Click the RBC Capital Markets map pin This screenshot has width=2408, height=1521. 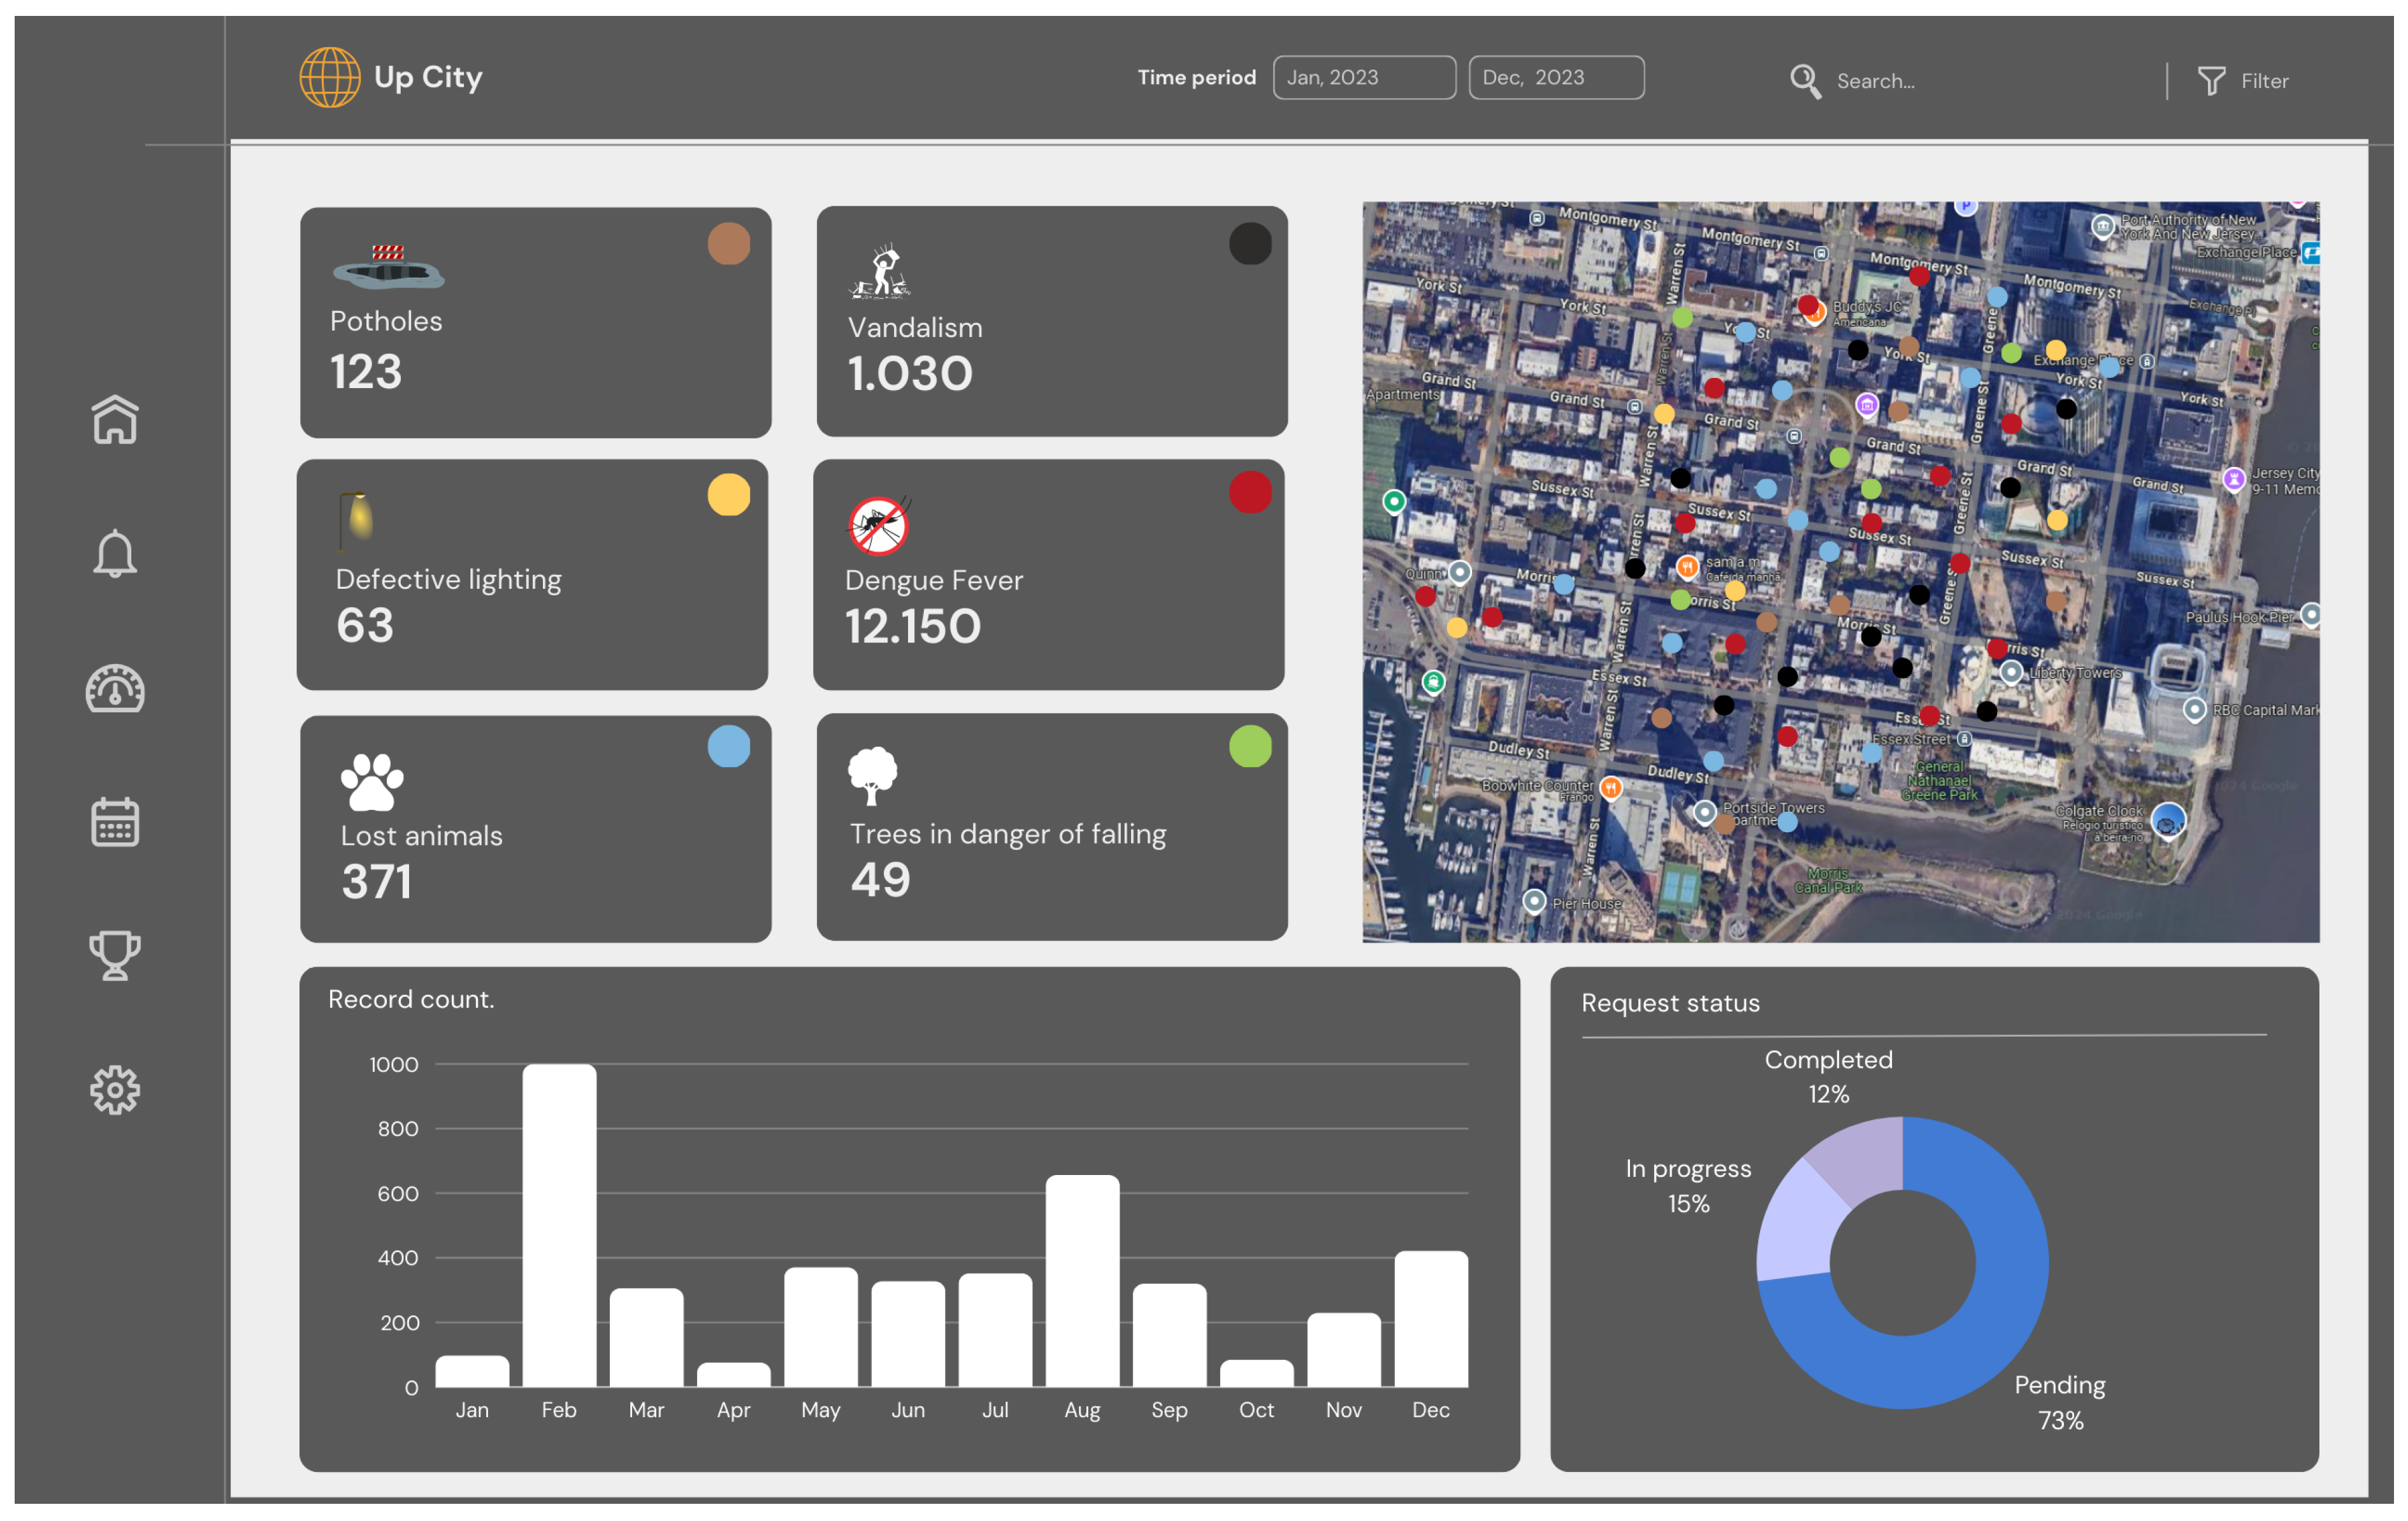coord(2194,709)
